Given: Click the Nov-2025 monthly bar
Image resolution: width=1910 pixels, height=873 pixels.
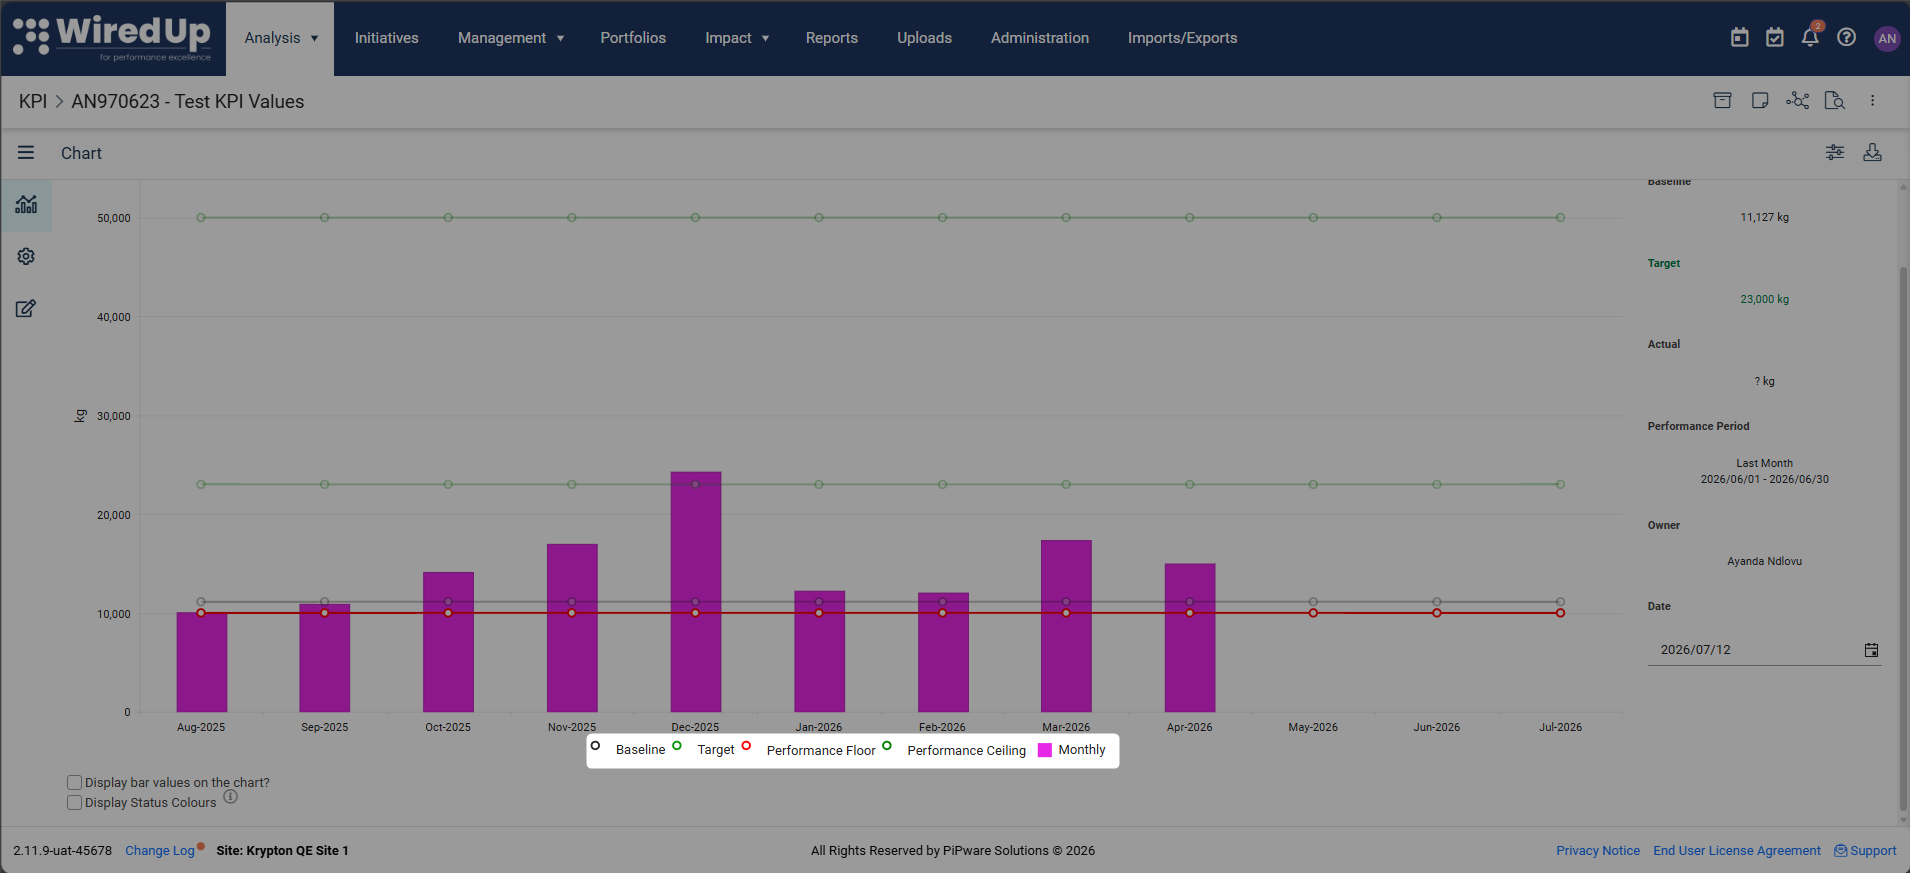Looking at the screenshot, I should 572,628.
